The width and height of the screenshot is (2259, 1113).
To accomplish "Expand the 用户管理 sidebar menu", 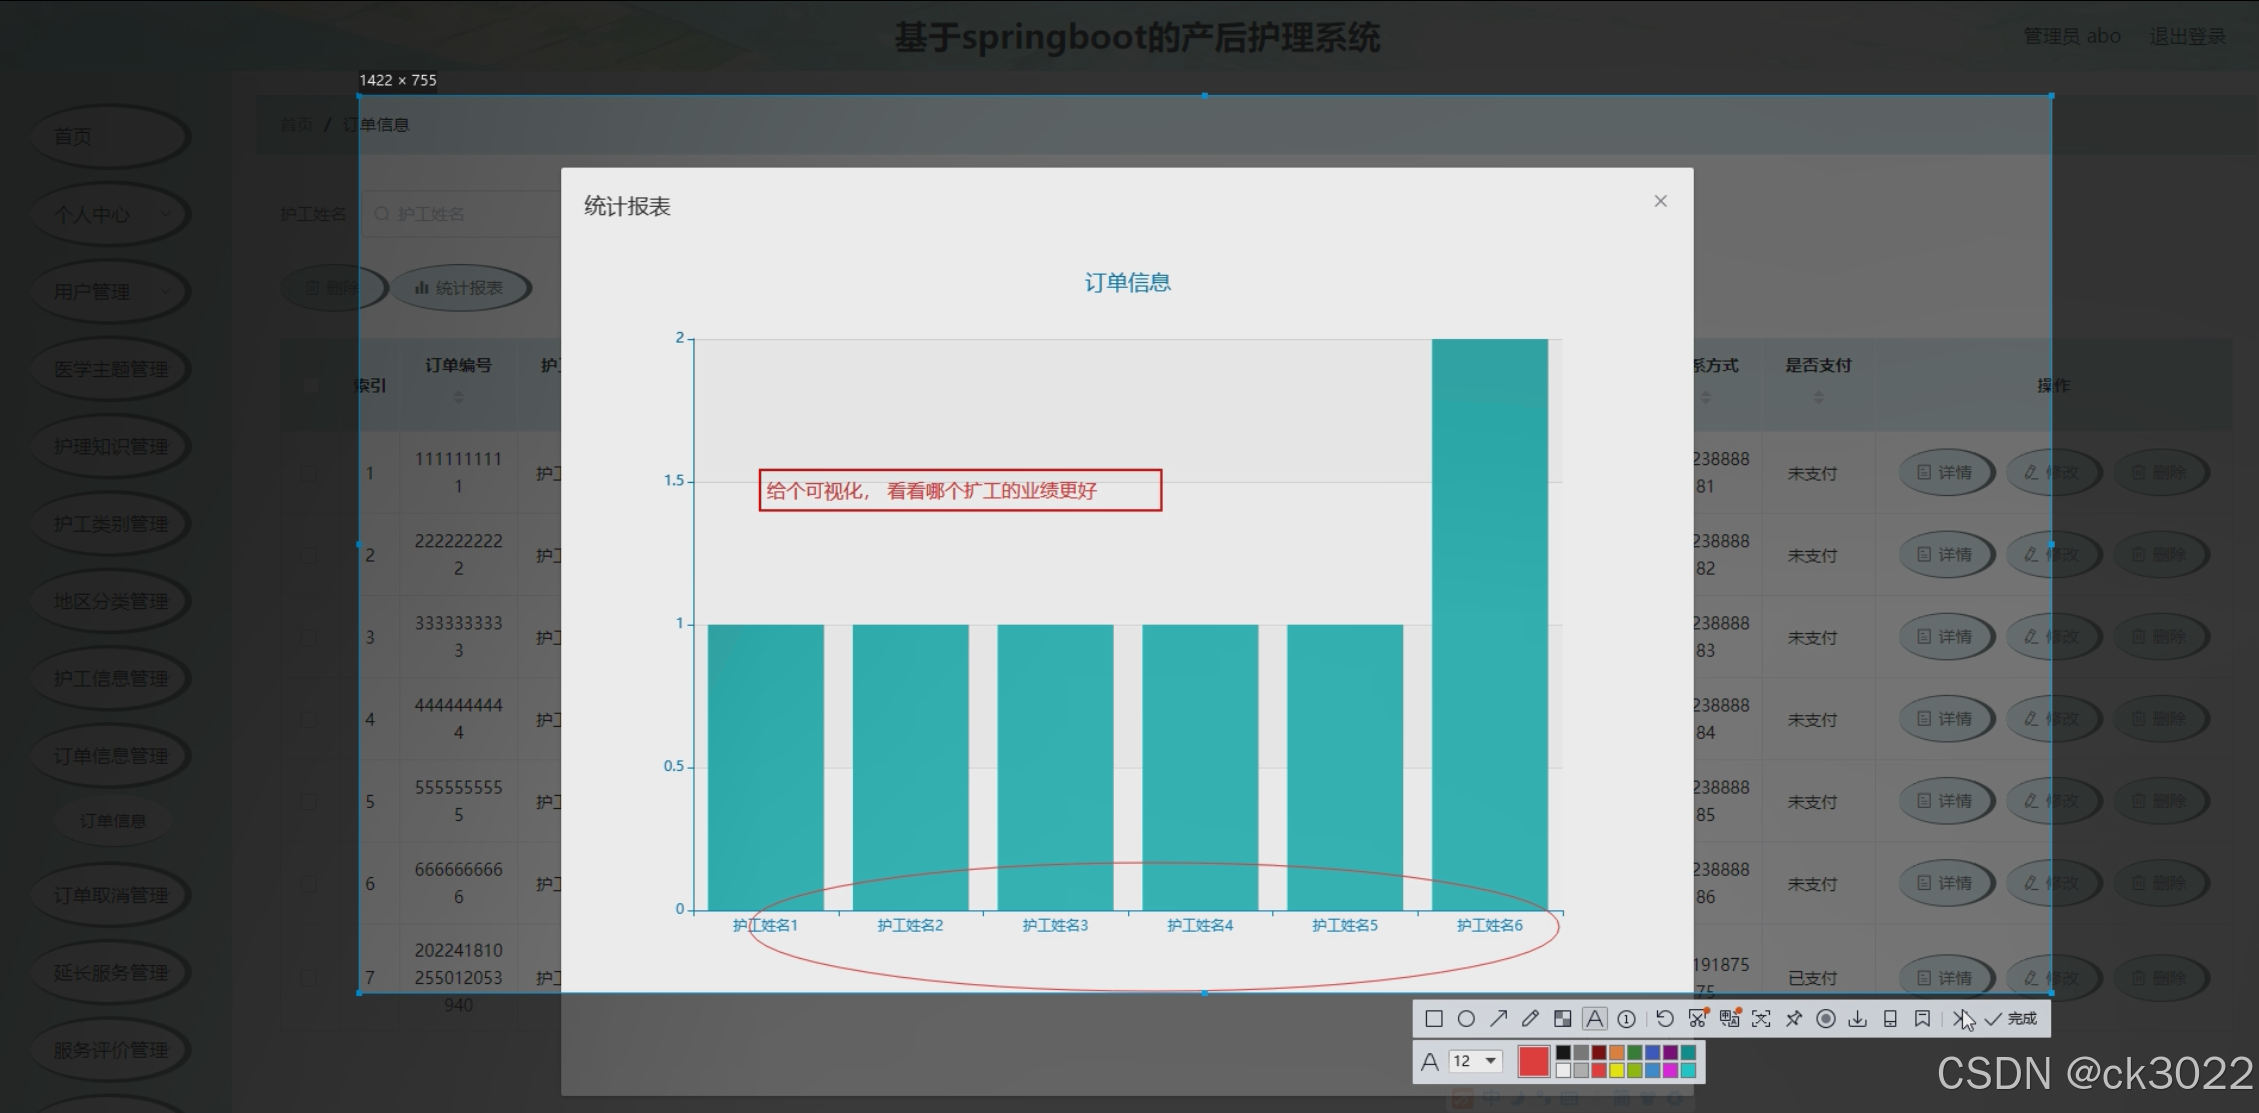I will pos(110,291).
